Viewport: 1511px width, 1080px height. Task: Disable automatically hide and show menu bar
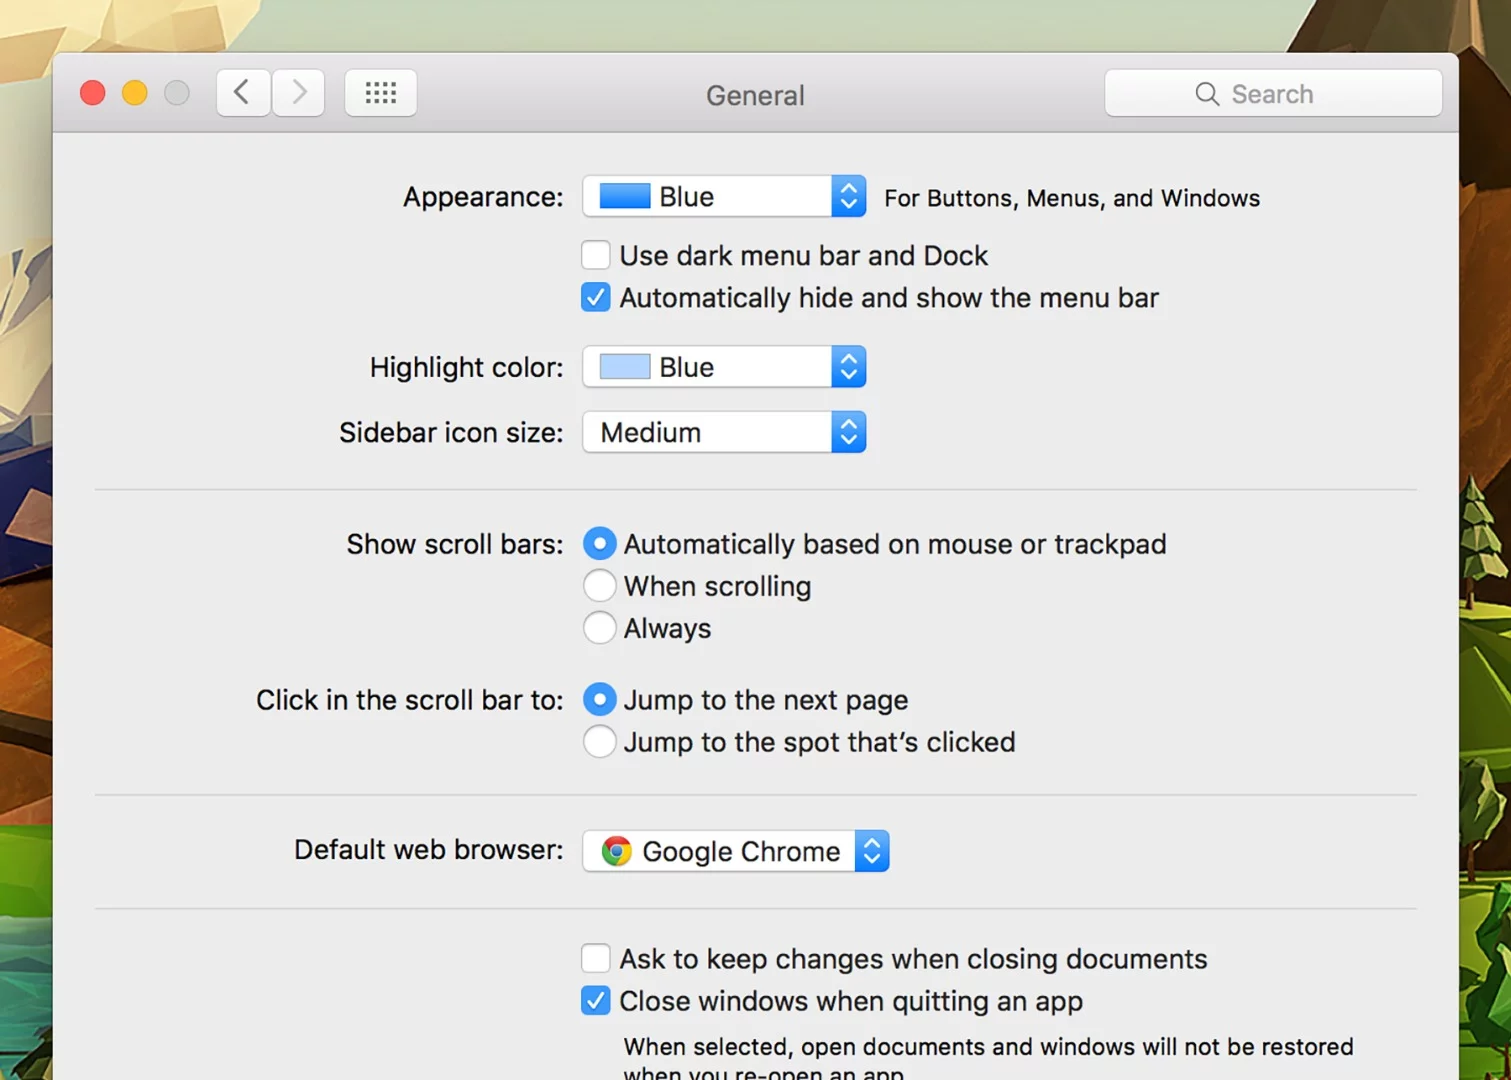point(596,297)
